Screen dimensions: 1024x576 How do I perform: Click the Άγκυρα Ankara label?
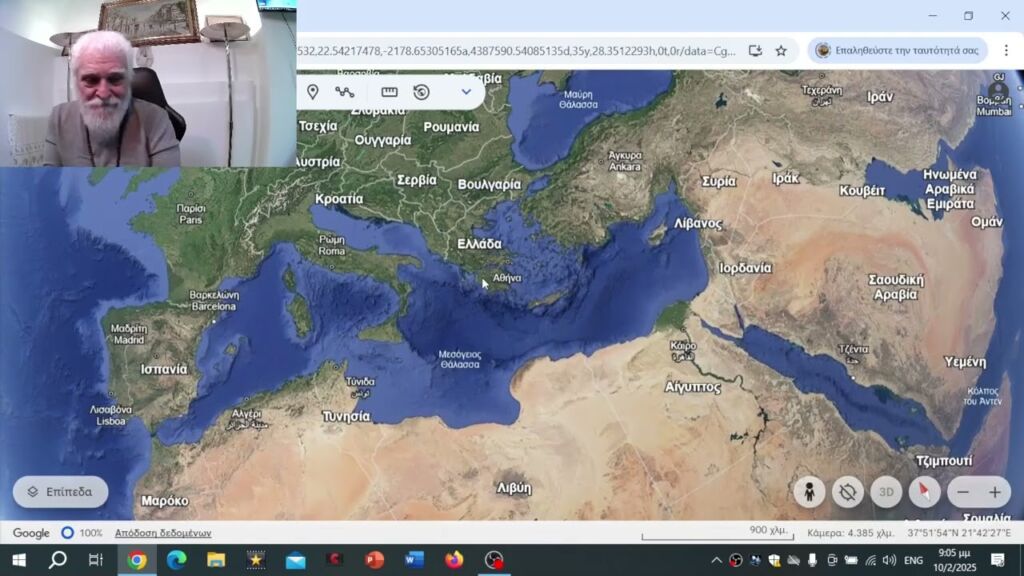pos(625,161)
